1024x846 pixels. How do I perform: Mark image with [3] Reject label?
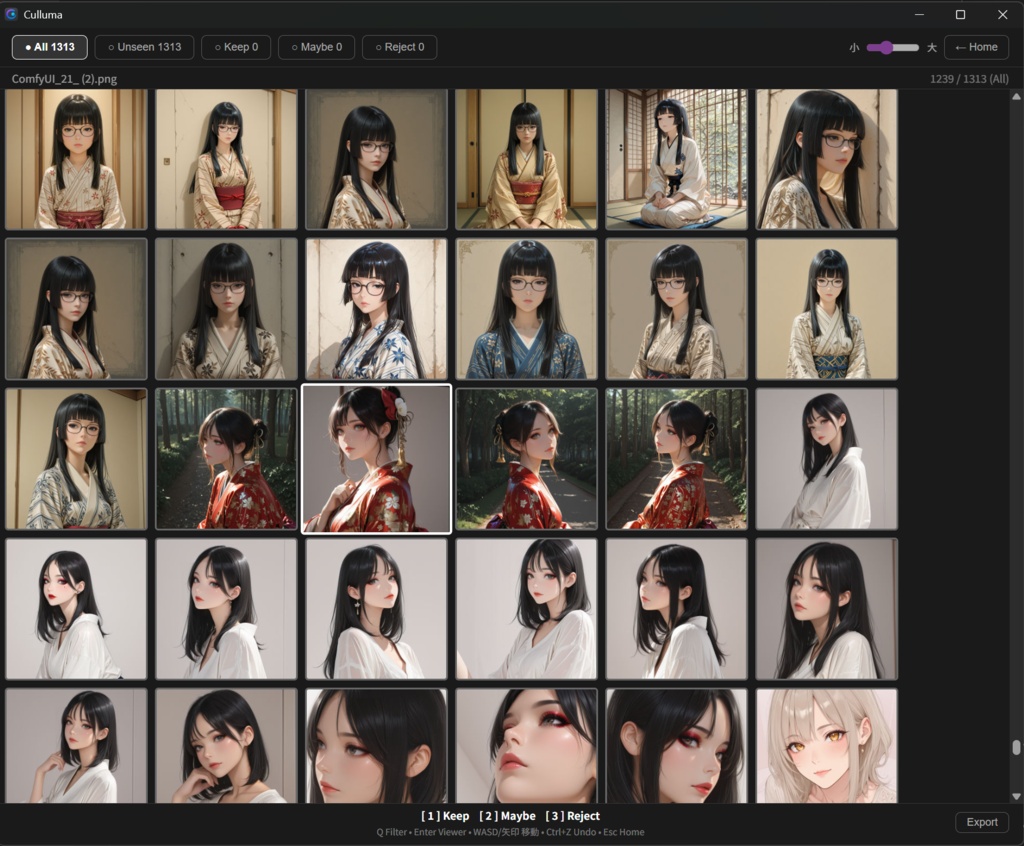(x=572, y=816)
